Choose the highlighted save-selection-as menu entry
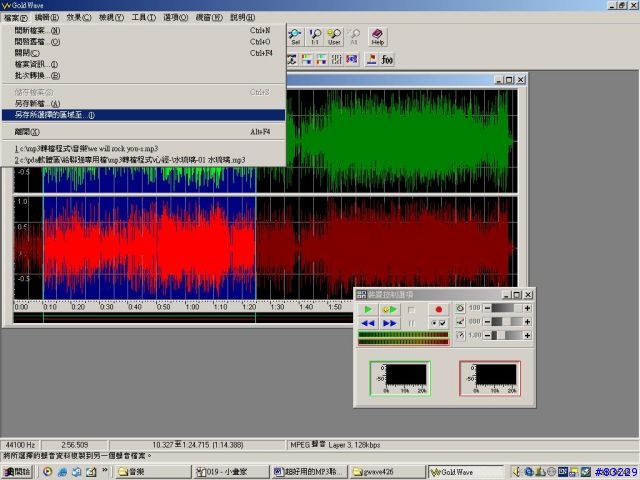The height and width of the screenshot is (480, 640). pyautogui.click(x=143, y=115)
